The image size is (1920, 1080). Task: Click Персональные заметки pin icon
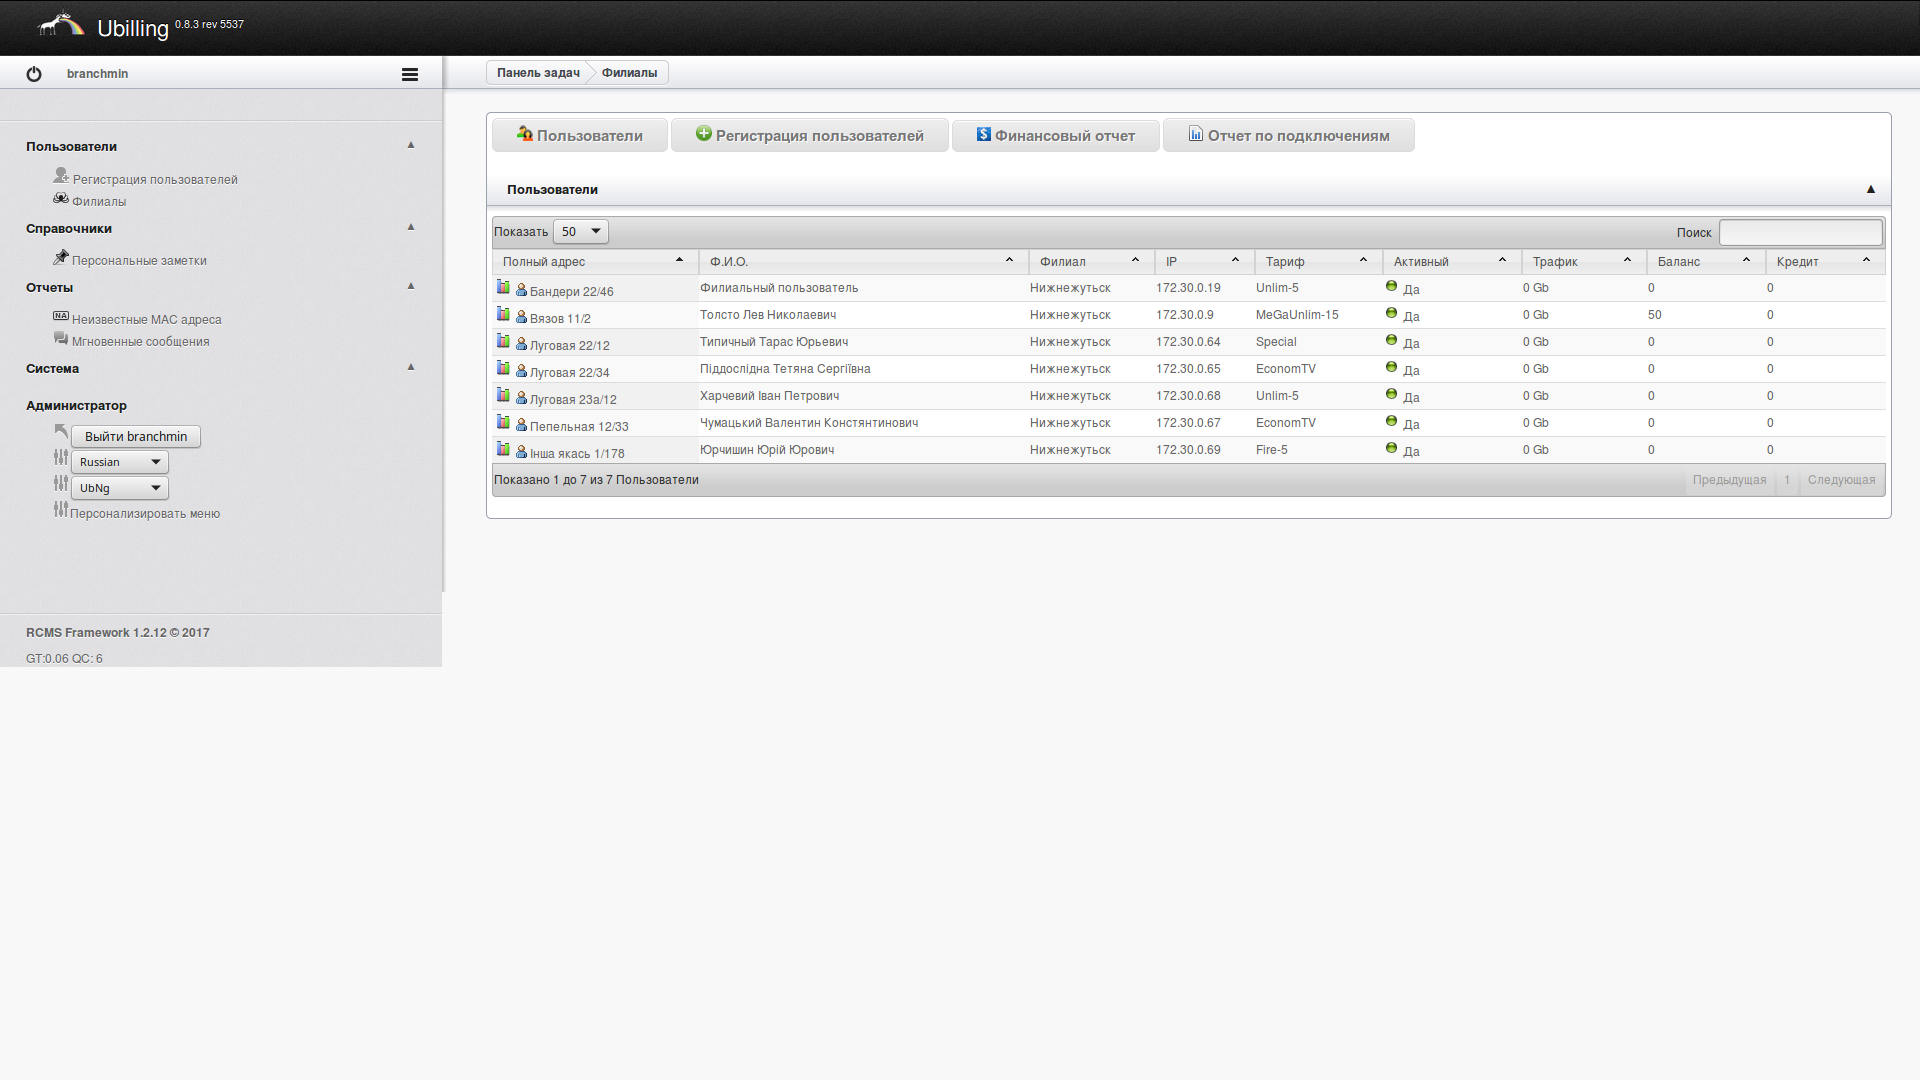(61, 257)
